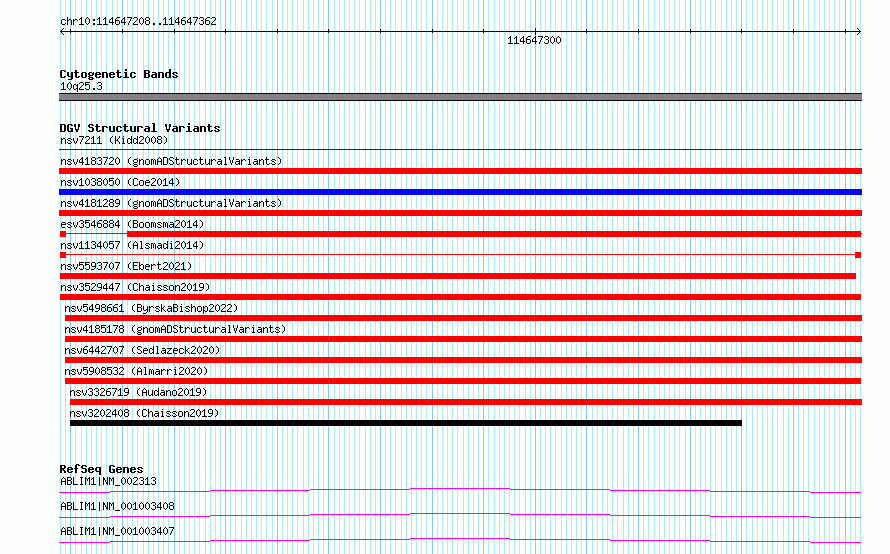This screenshot has width=890, height=554.
Task: Open the RefSeq Genes track heading
Action: [x=101, y=469]
